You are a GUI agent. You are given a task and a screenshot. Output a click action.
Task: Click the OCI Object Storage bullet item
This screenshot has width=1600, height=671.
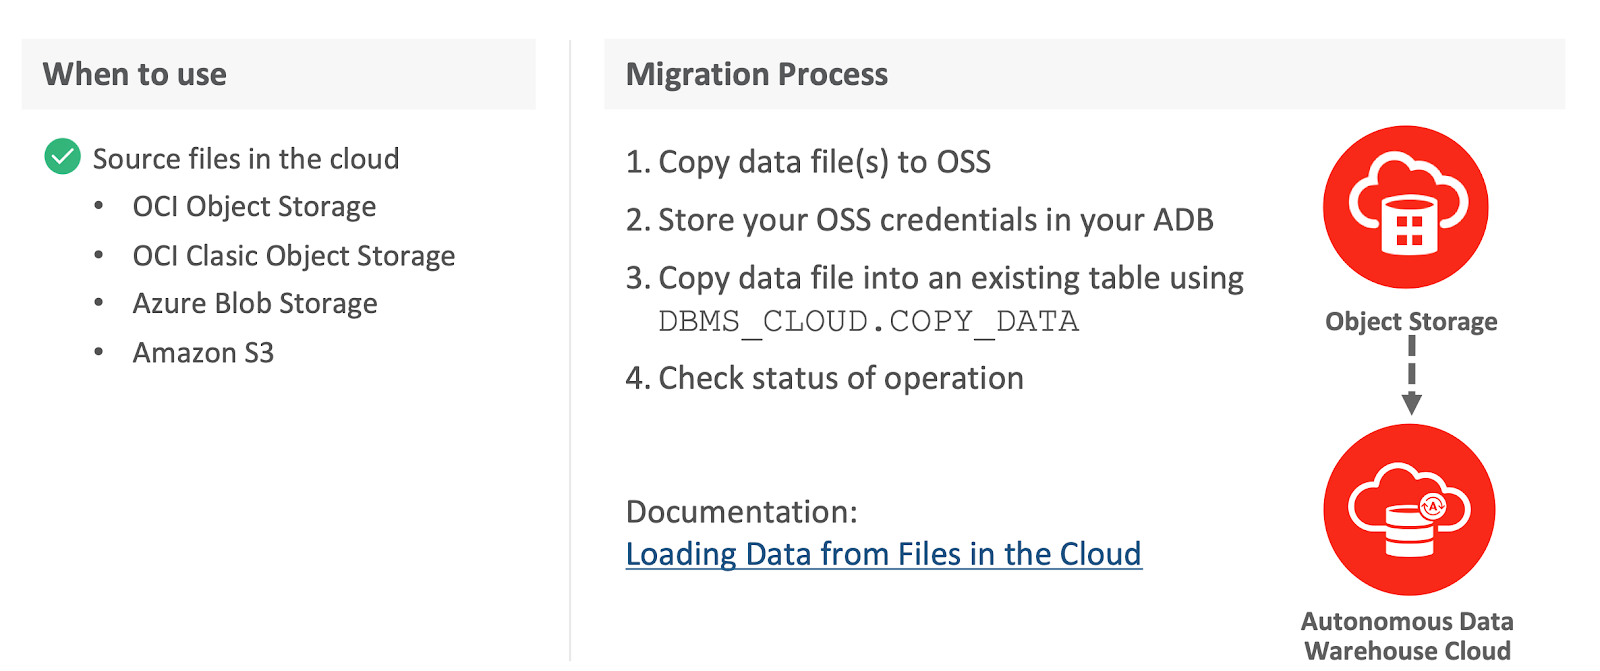[x=254, y=206]
